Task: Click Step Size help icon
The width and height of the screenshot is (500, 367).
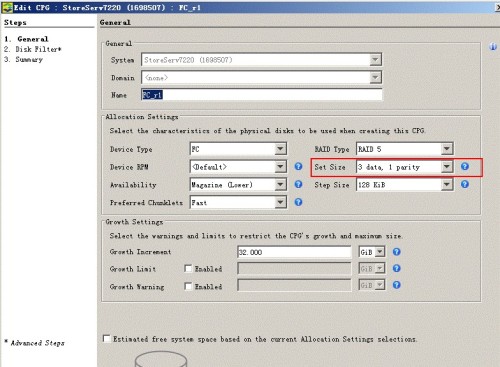Action: click(x=465, y=184)
